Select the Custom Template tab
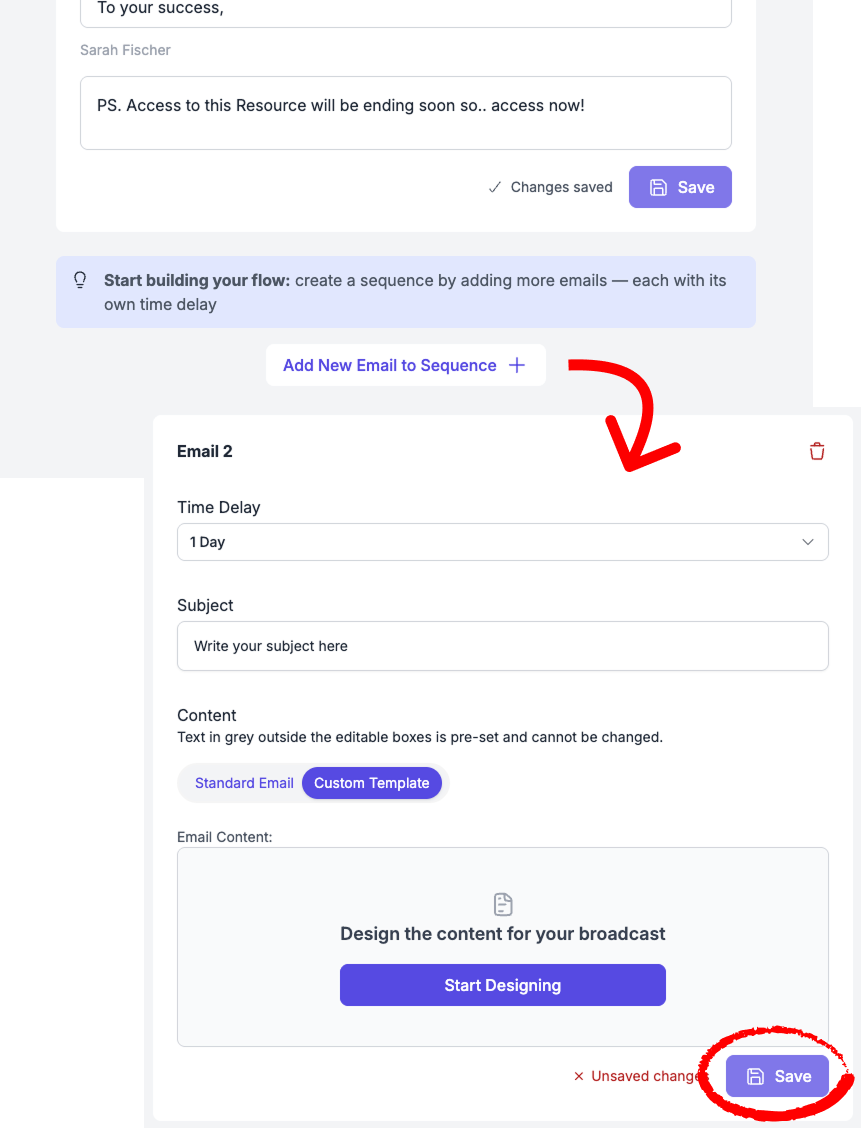The width and height of the screenshot is (861, 1128). [371, 783]
